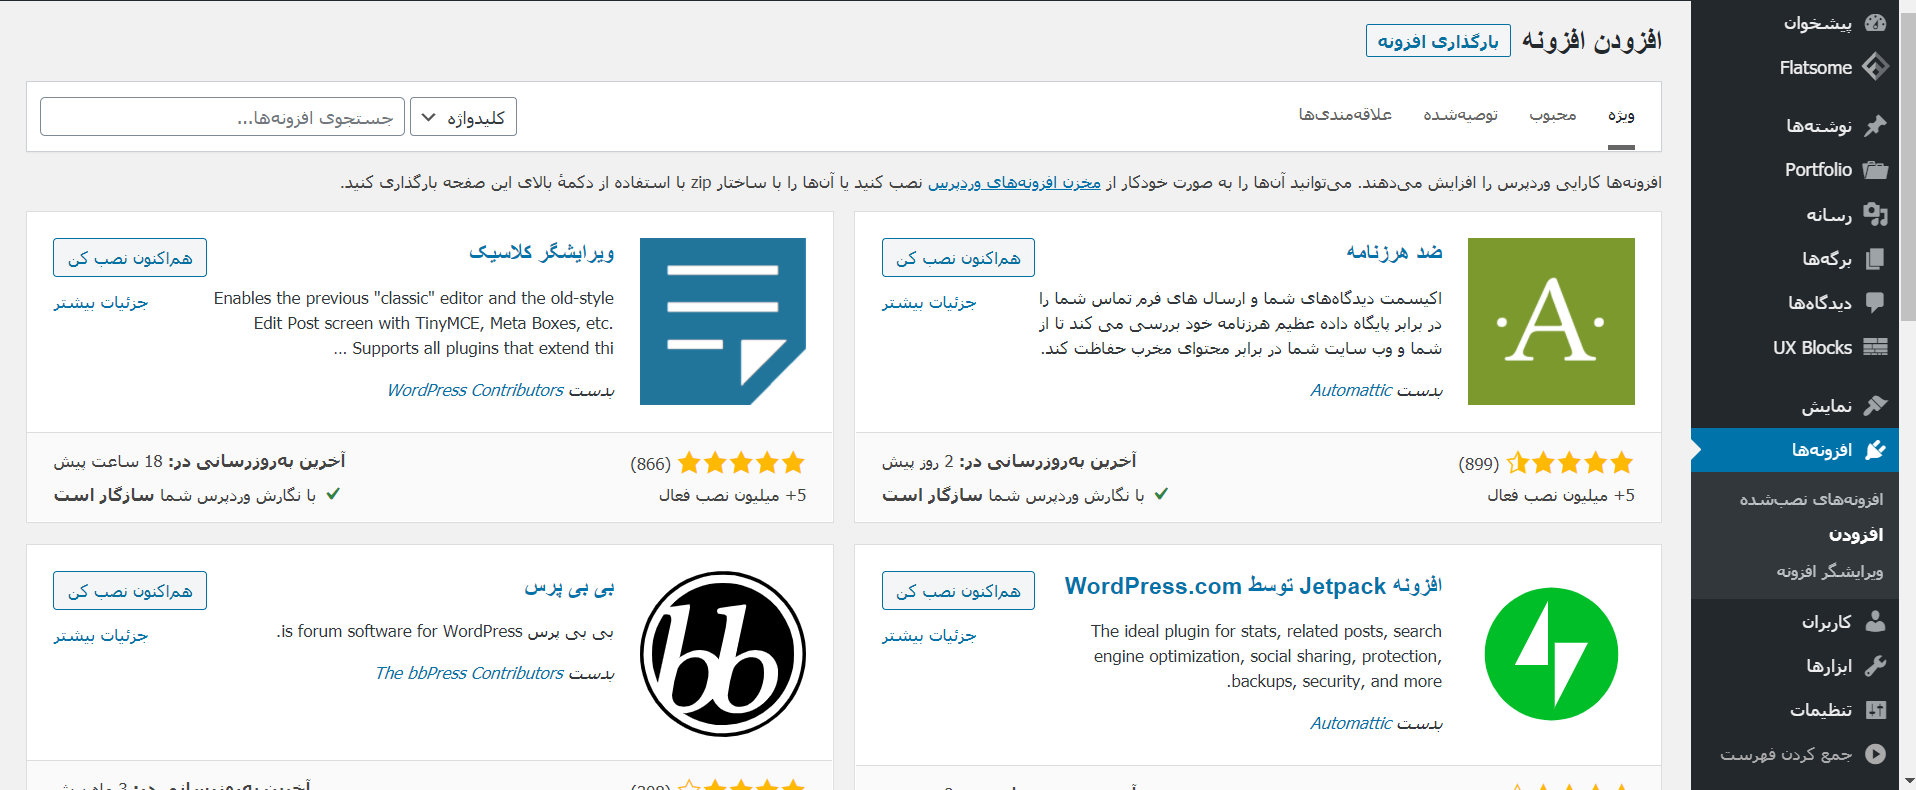Click the star rating of ویرایشگر کلاسیک
The height and width of the screenshot is (790, 1916).
741,462
